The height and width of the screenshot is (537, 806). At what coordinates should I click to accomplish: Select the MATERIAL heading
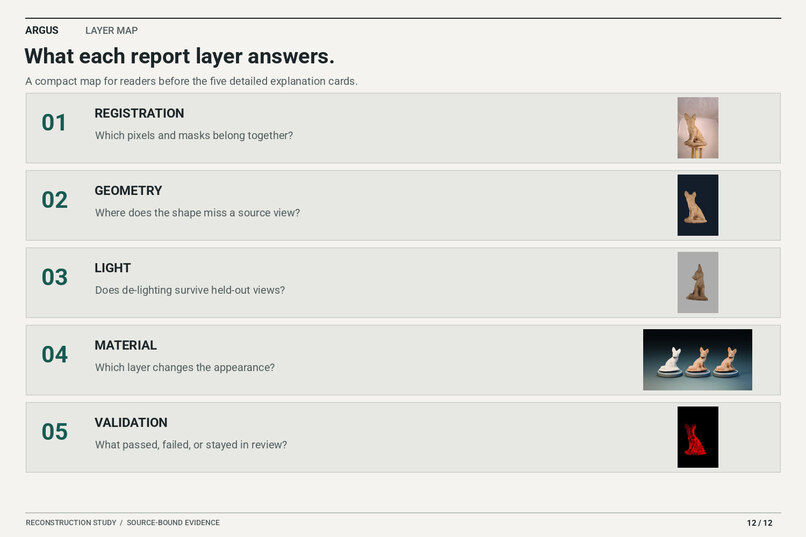(125, 345)
